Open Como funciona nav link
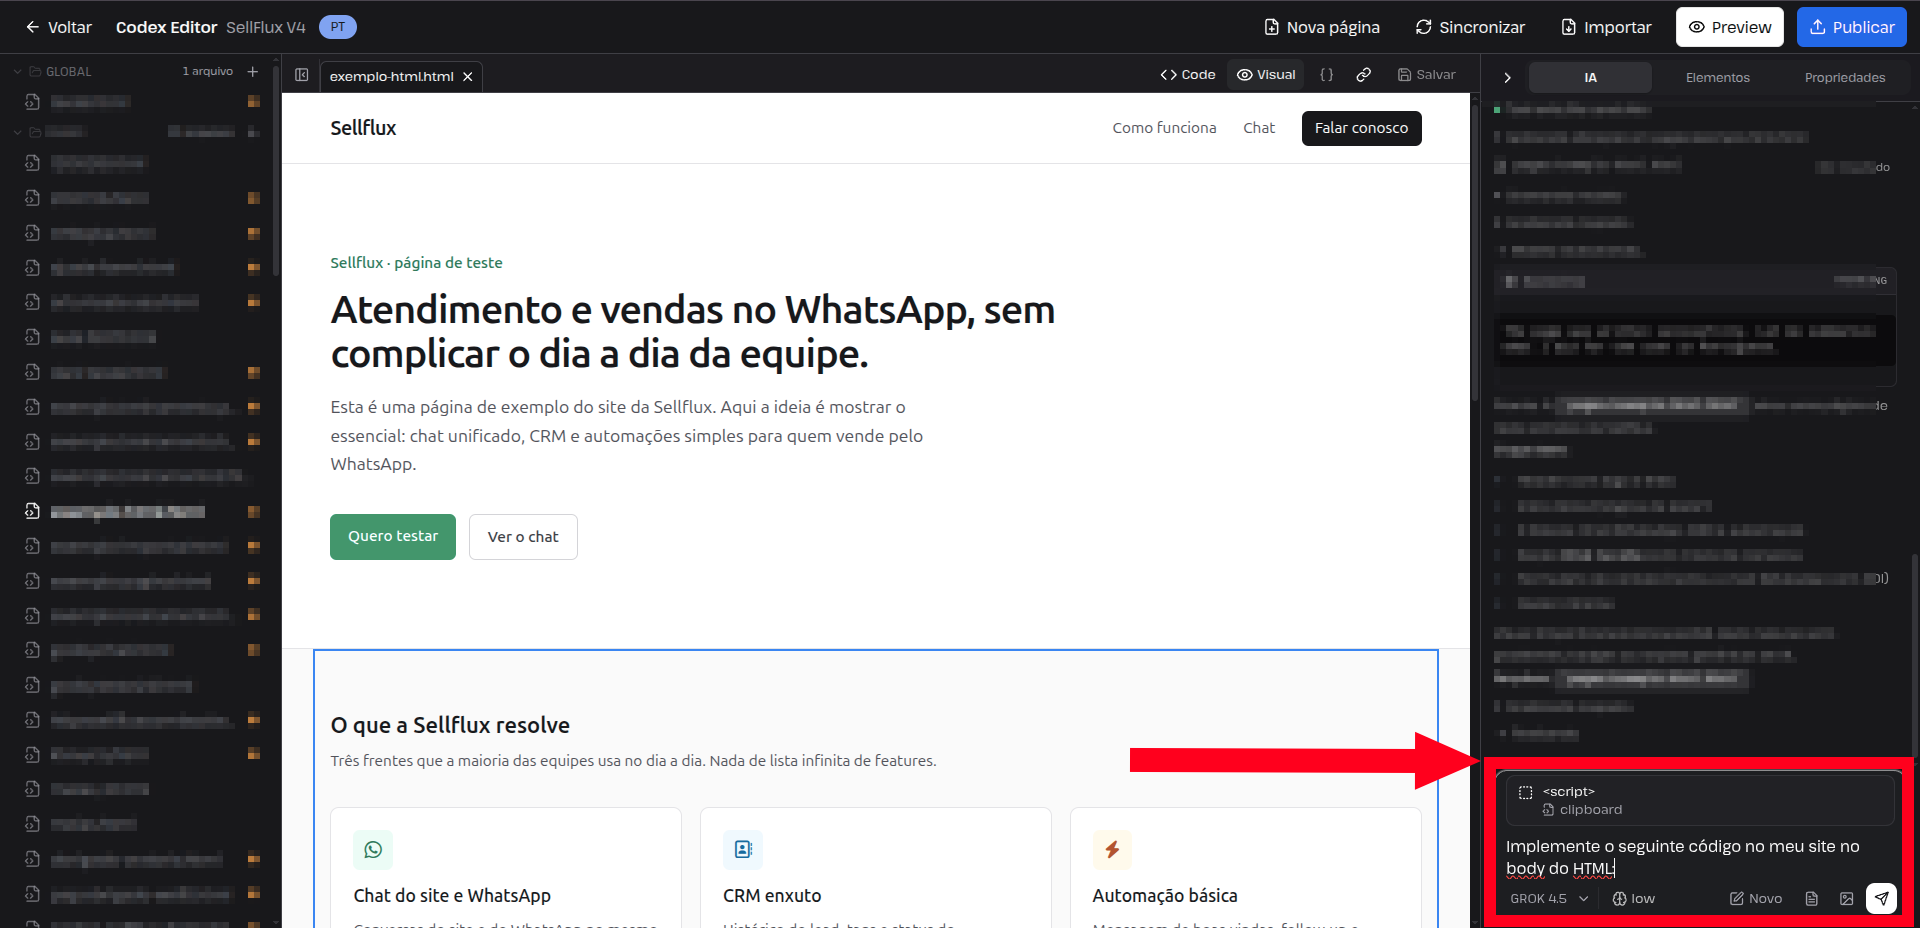 1164,128
